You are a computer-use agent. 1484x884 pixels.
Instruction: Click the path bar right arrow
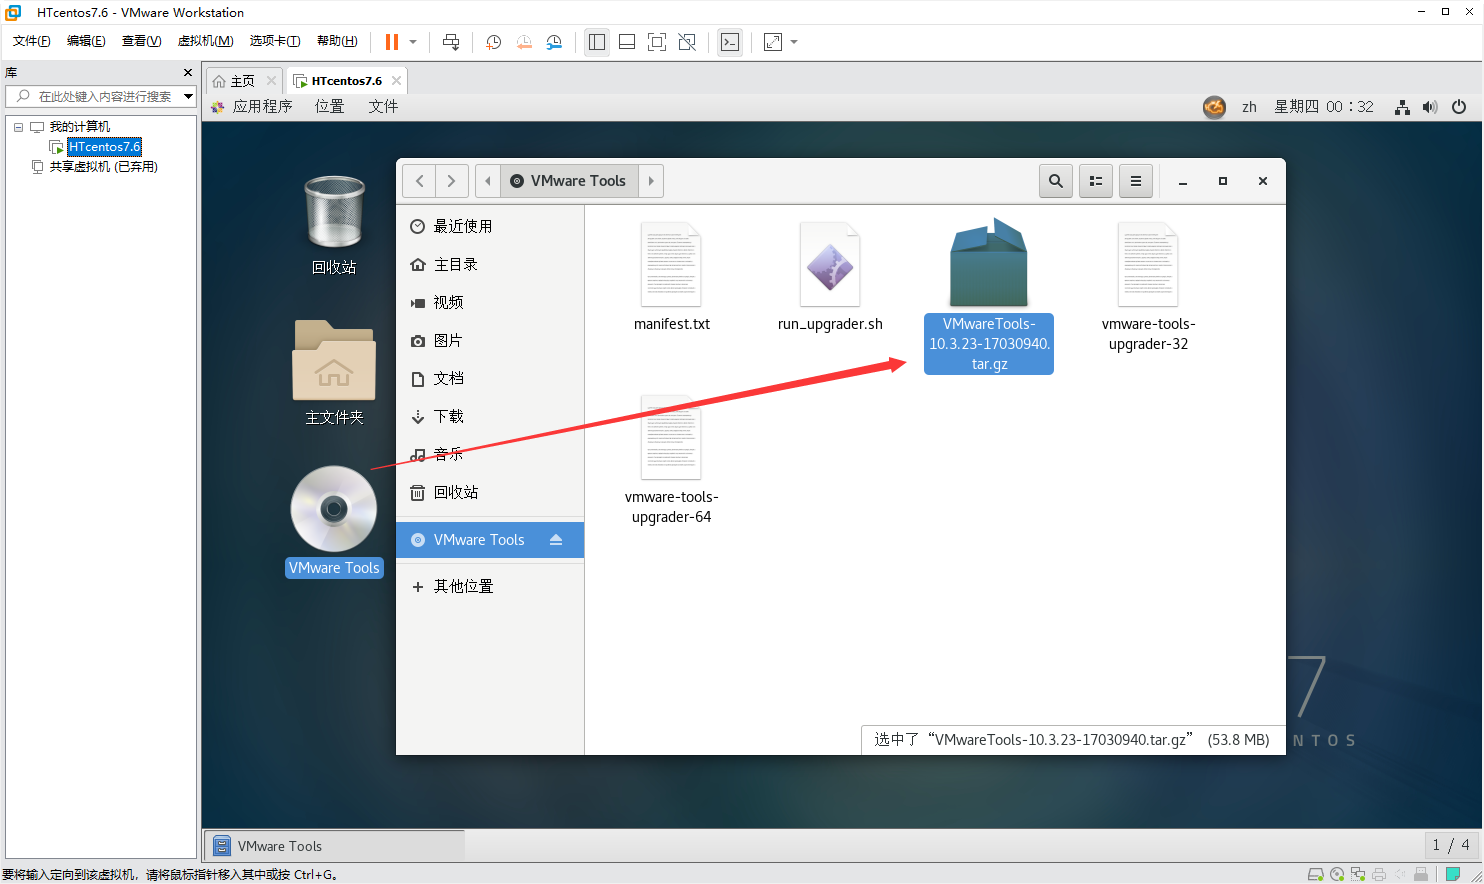click(651, 181)
